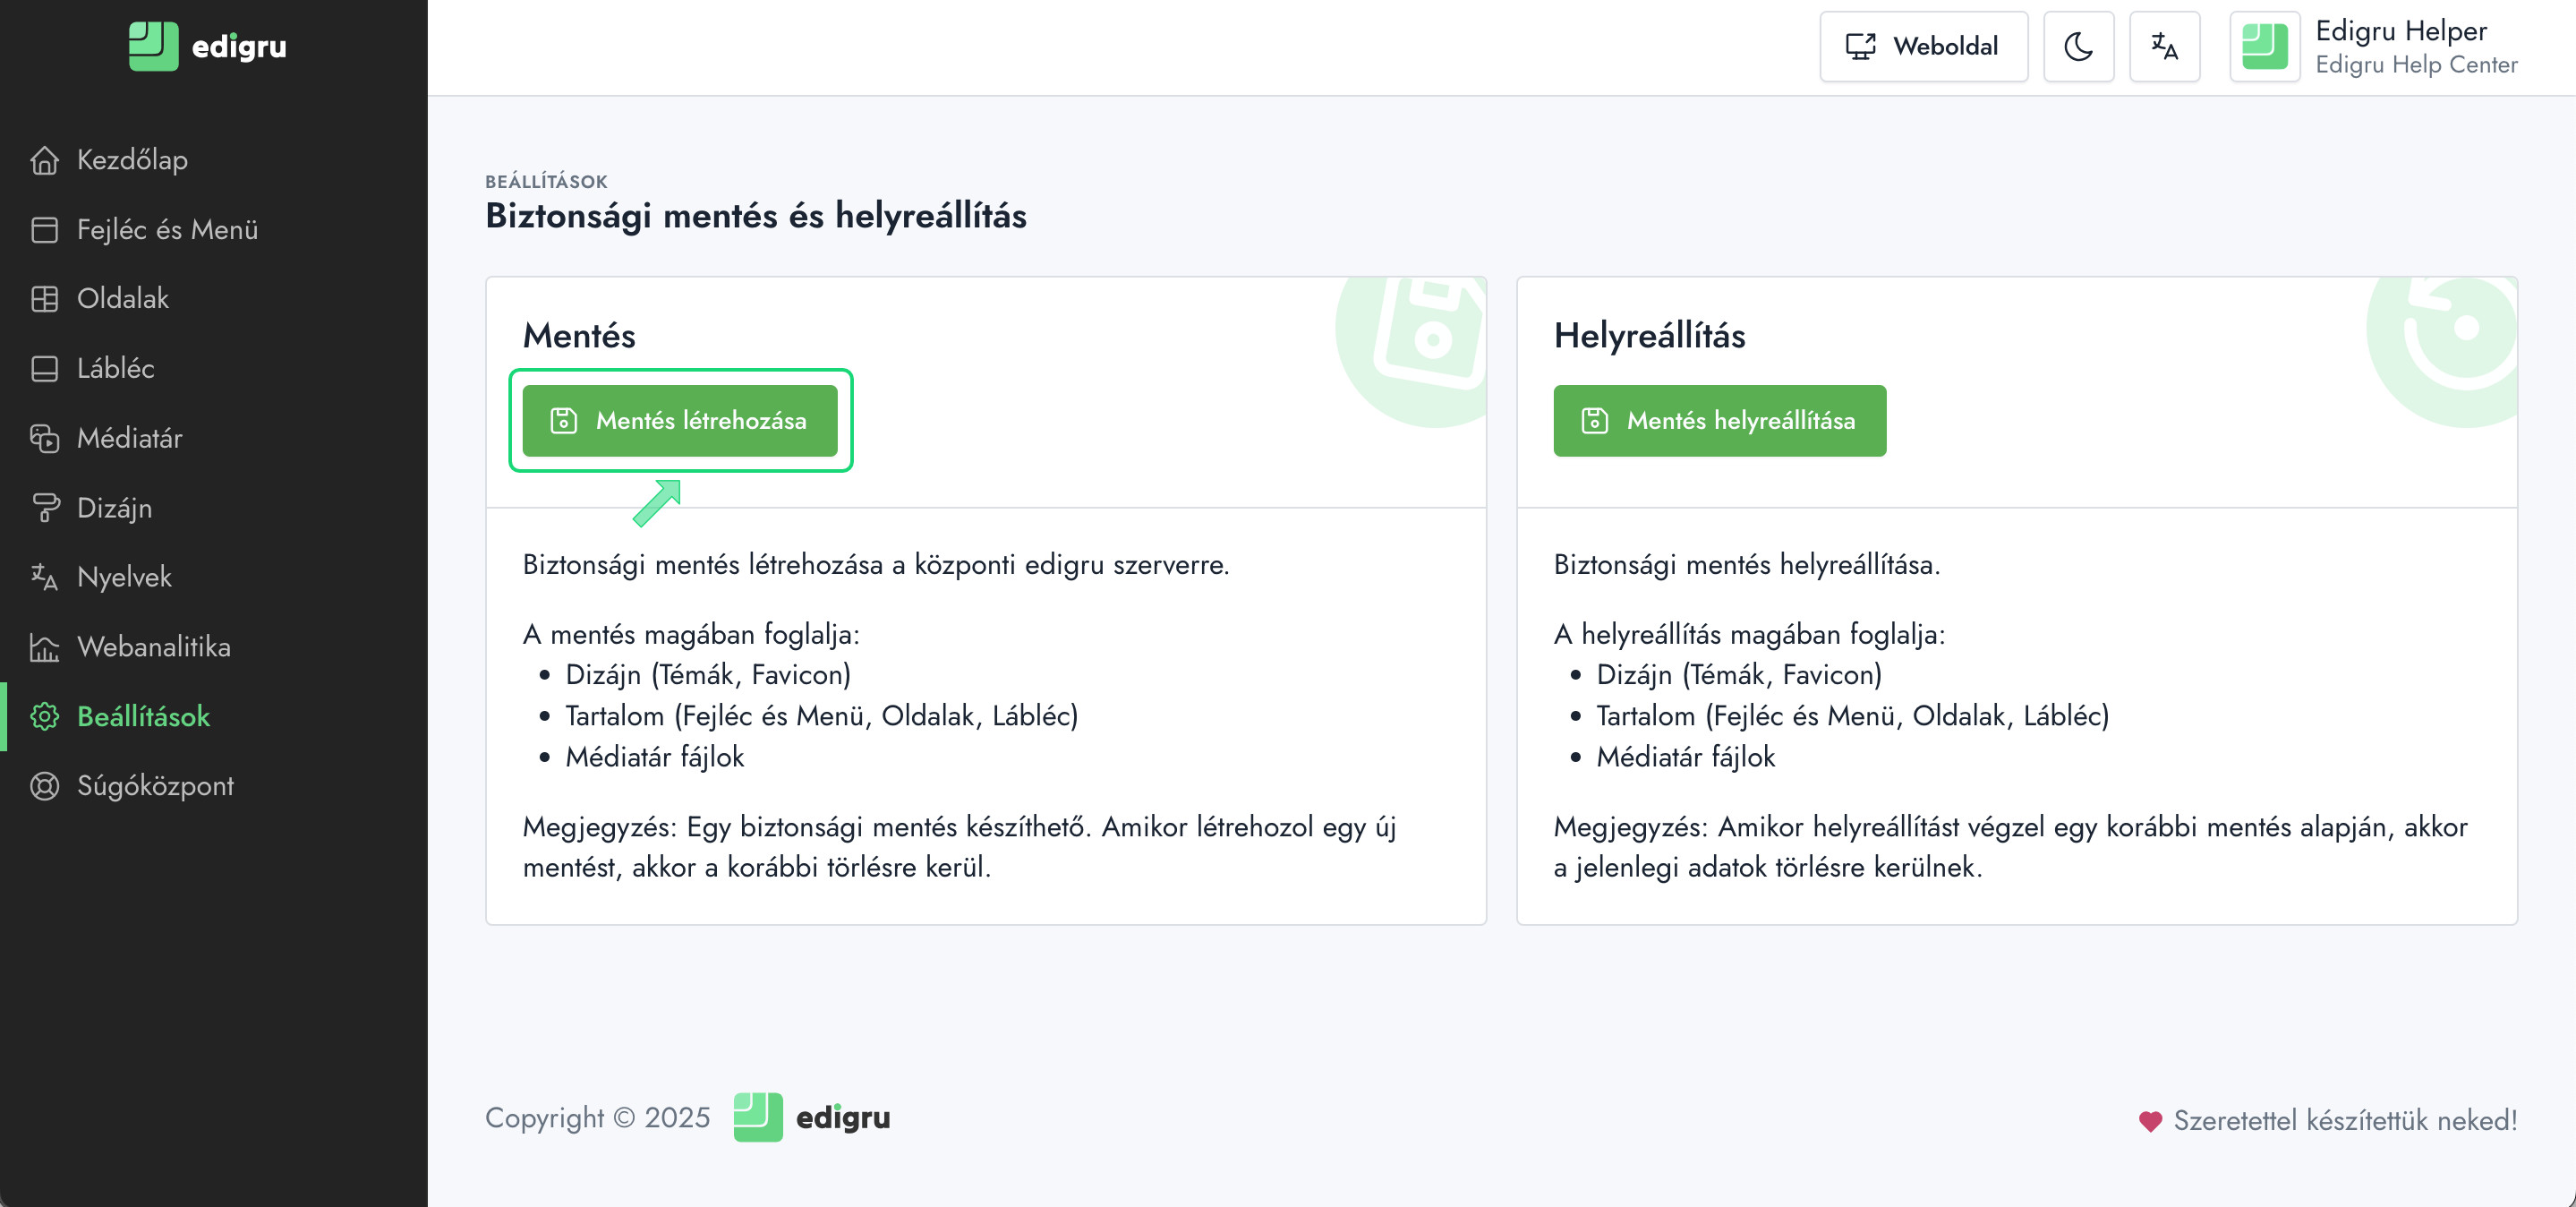
Task: Open the language translation switcher
Action: tap(2164, 46)
